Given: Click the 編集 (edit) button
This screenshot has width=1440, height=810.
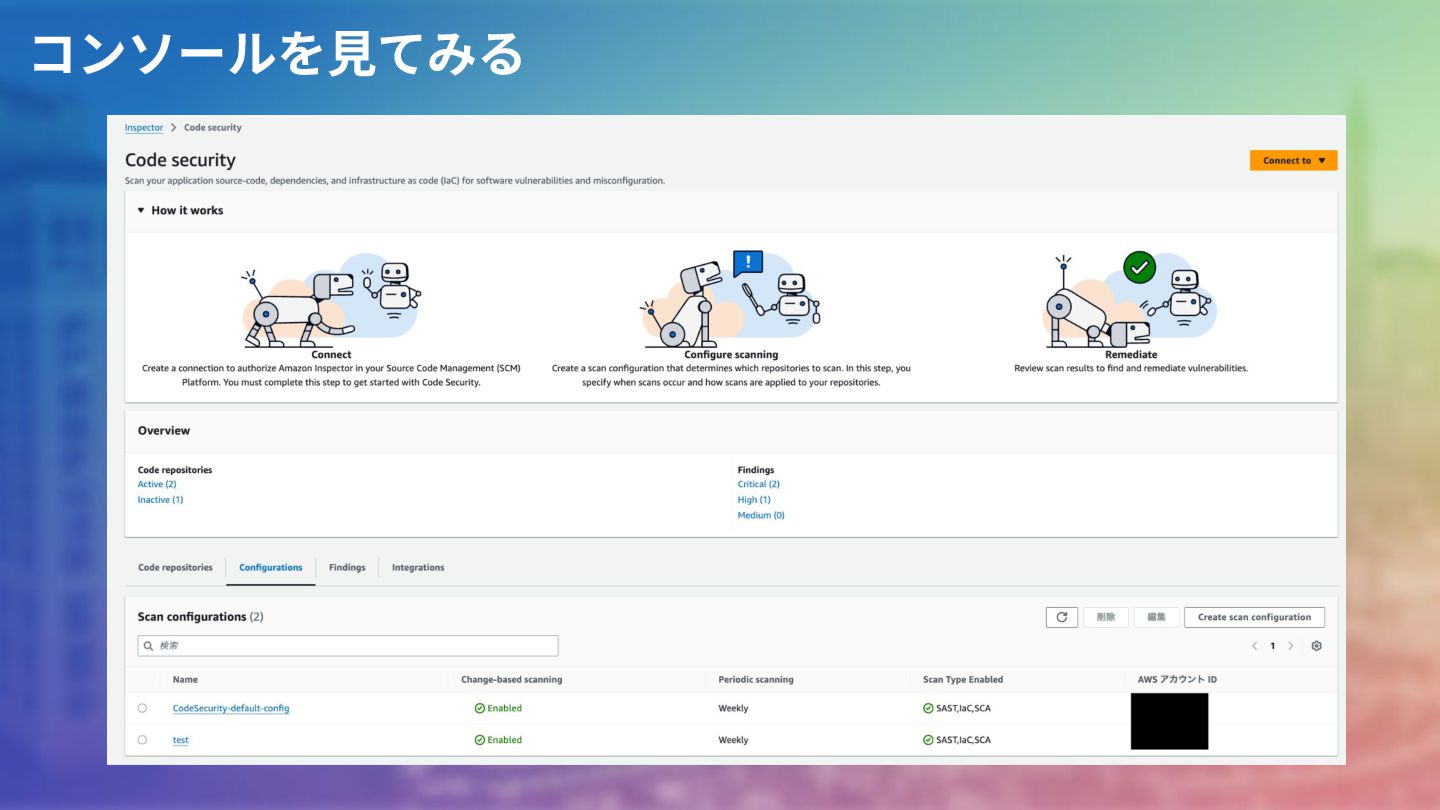Looking at the screenshot, I should click(1157, 617).
